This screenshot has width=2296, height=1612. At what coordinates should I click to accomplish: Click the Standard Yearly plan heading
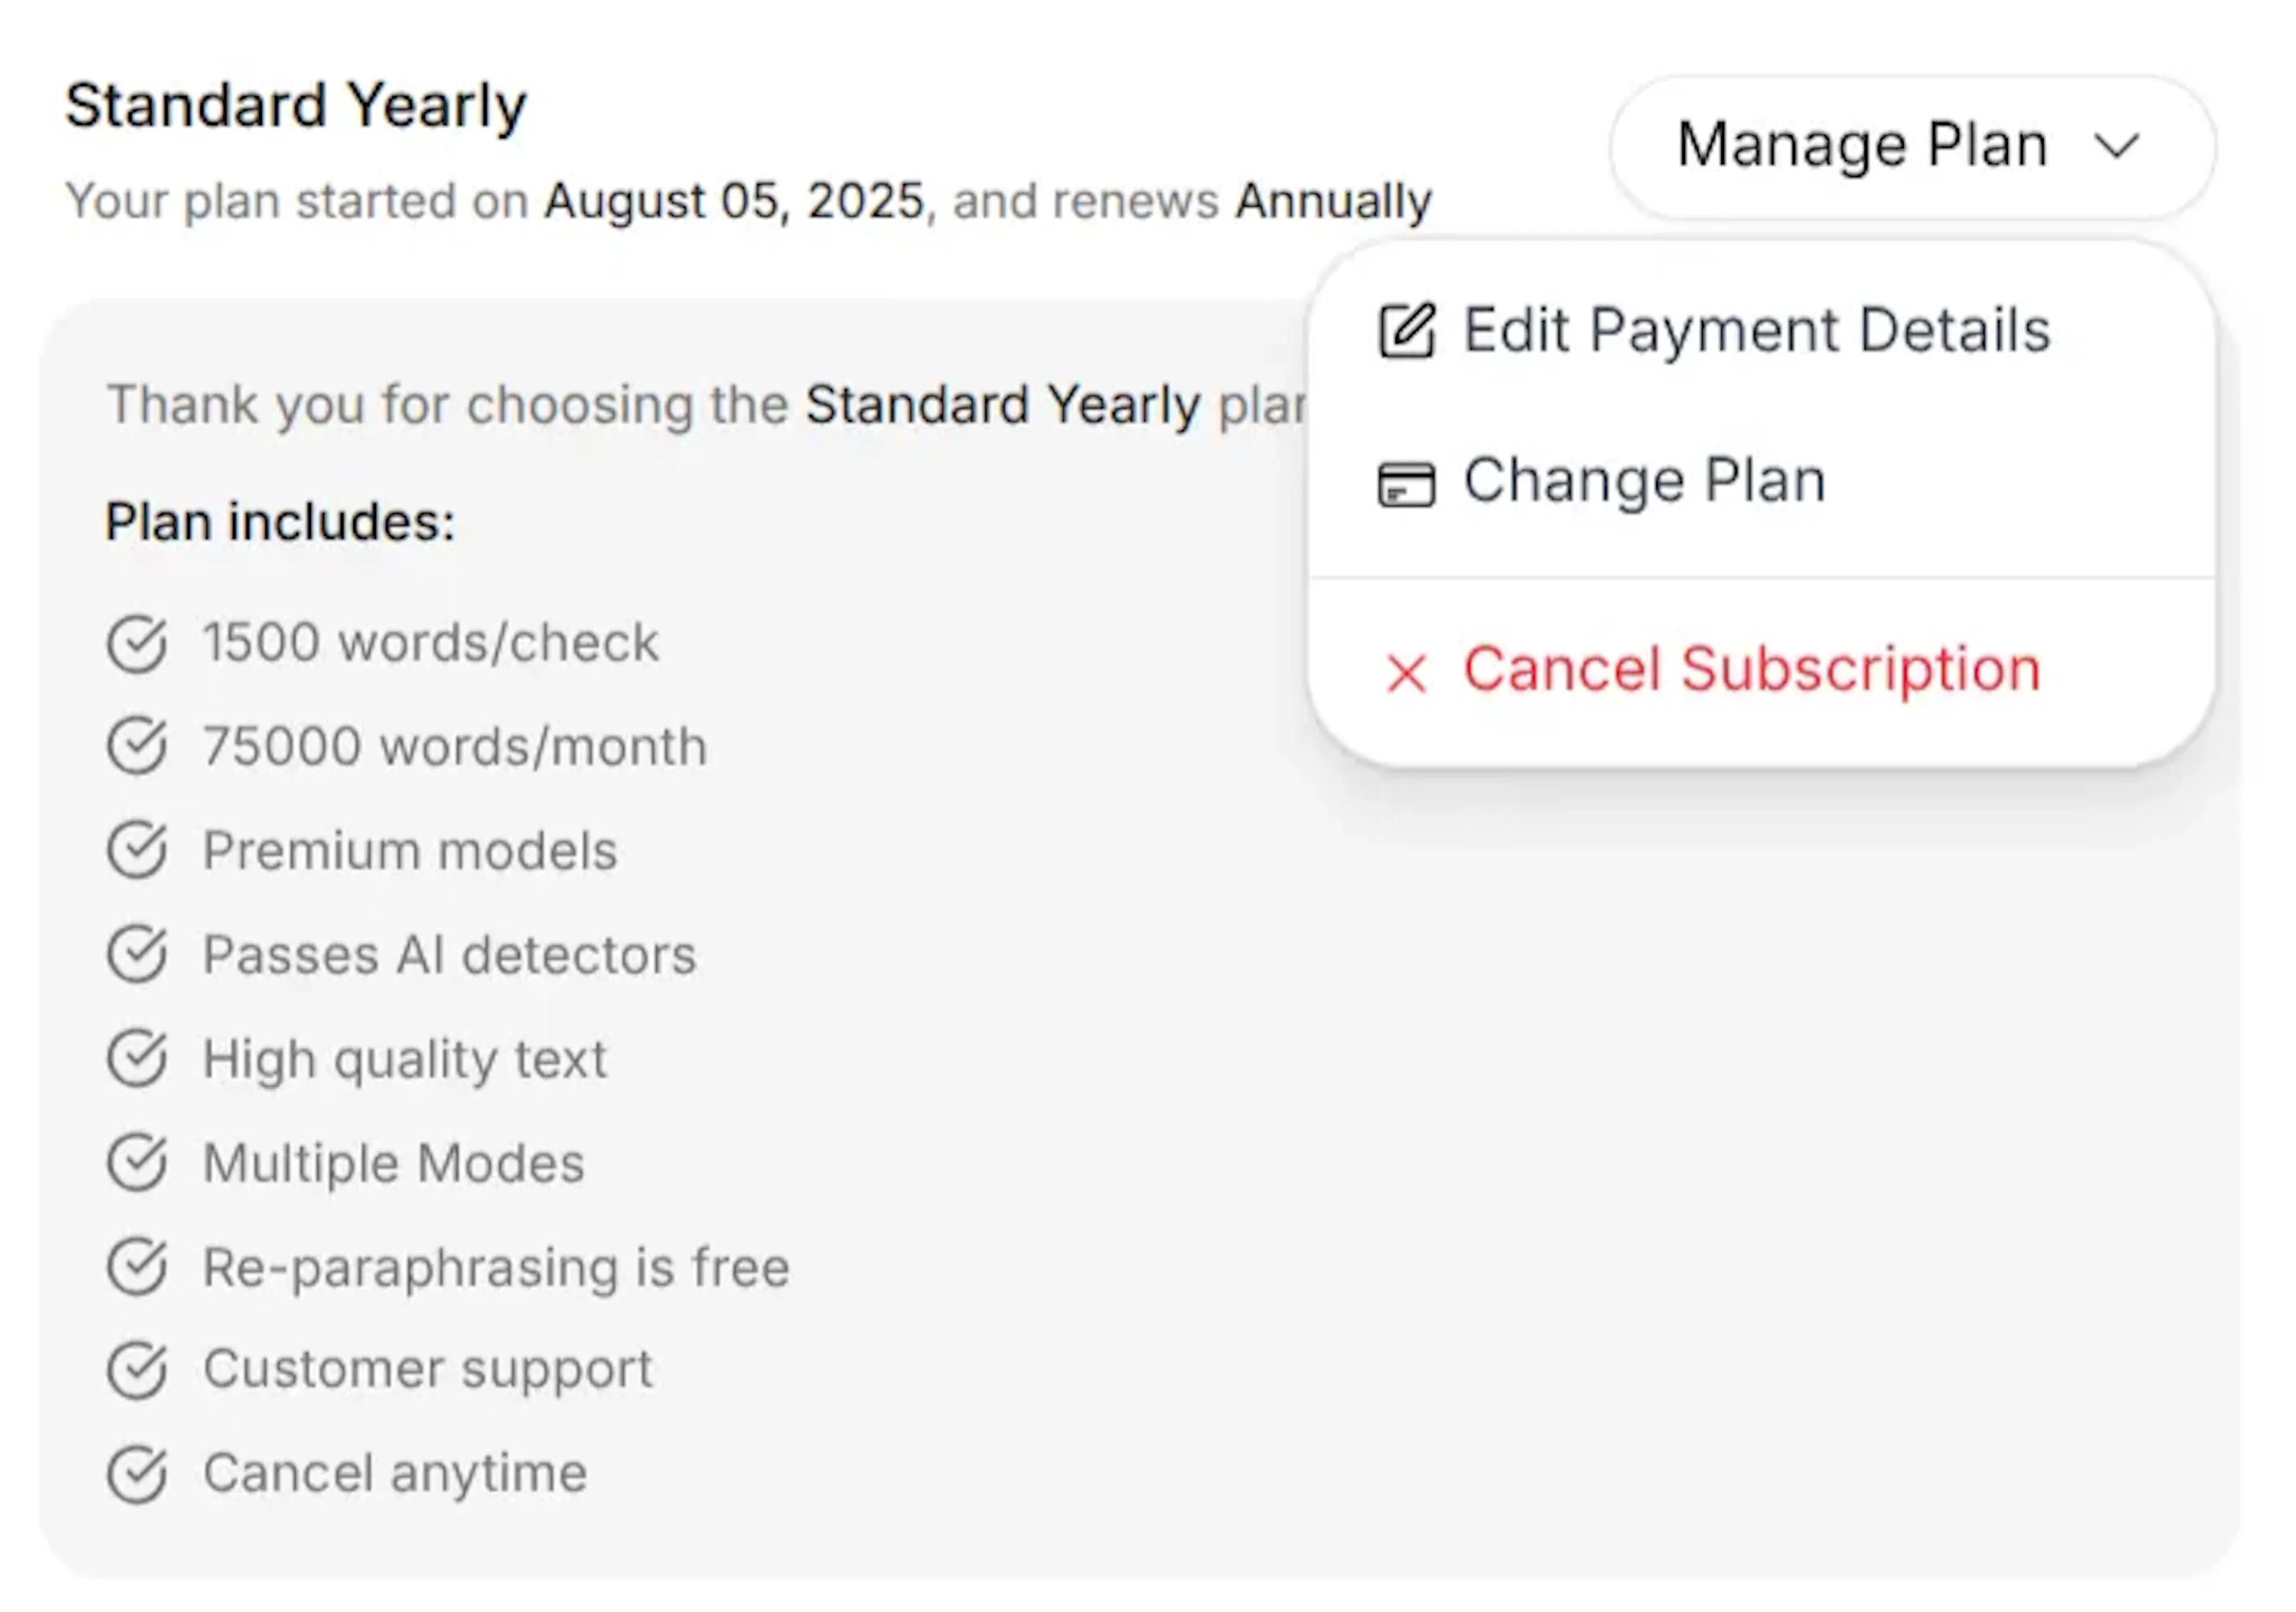(296, 105)
